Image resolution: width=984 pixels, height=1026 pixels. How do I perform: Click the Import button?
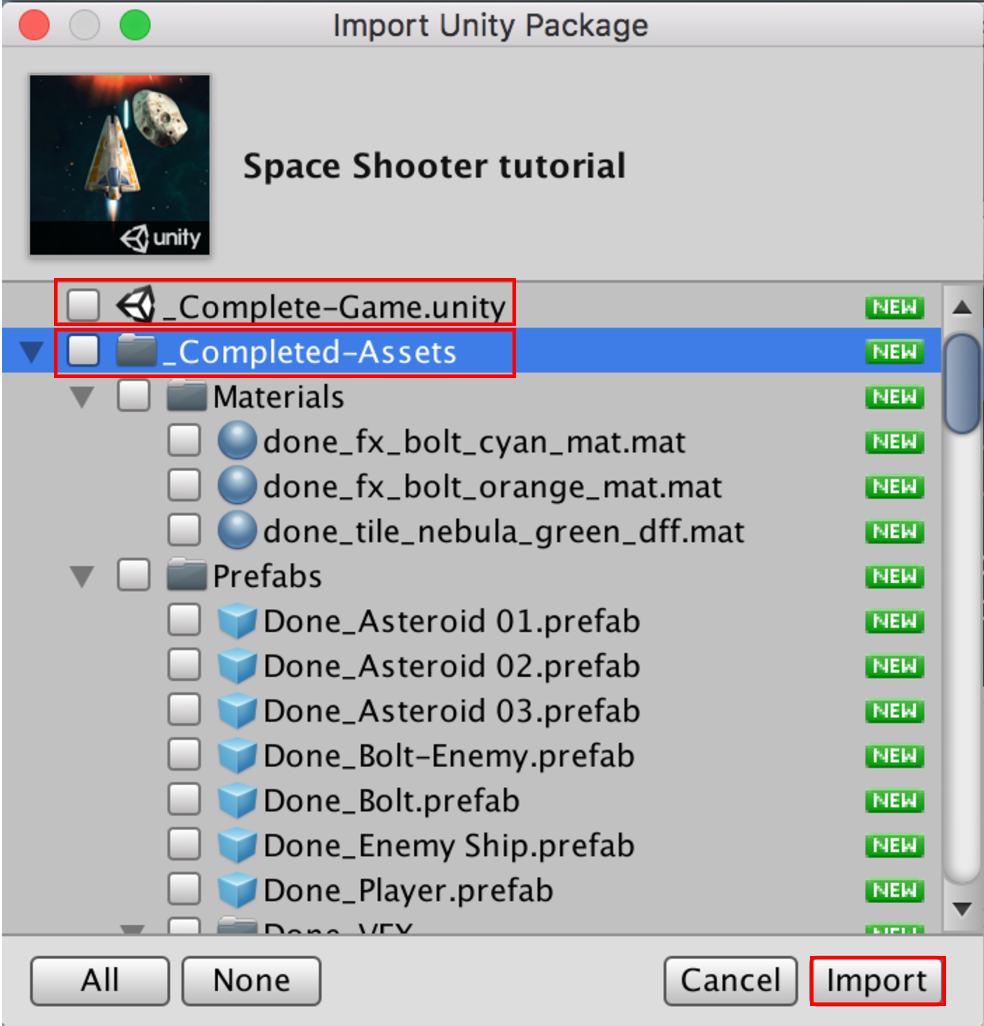(x=877, y=980)
